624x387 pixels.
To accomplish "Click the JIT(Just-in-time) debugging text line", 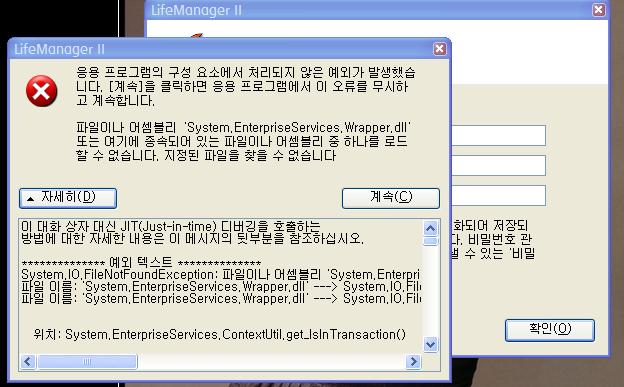I will coord(171,226).
